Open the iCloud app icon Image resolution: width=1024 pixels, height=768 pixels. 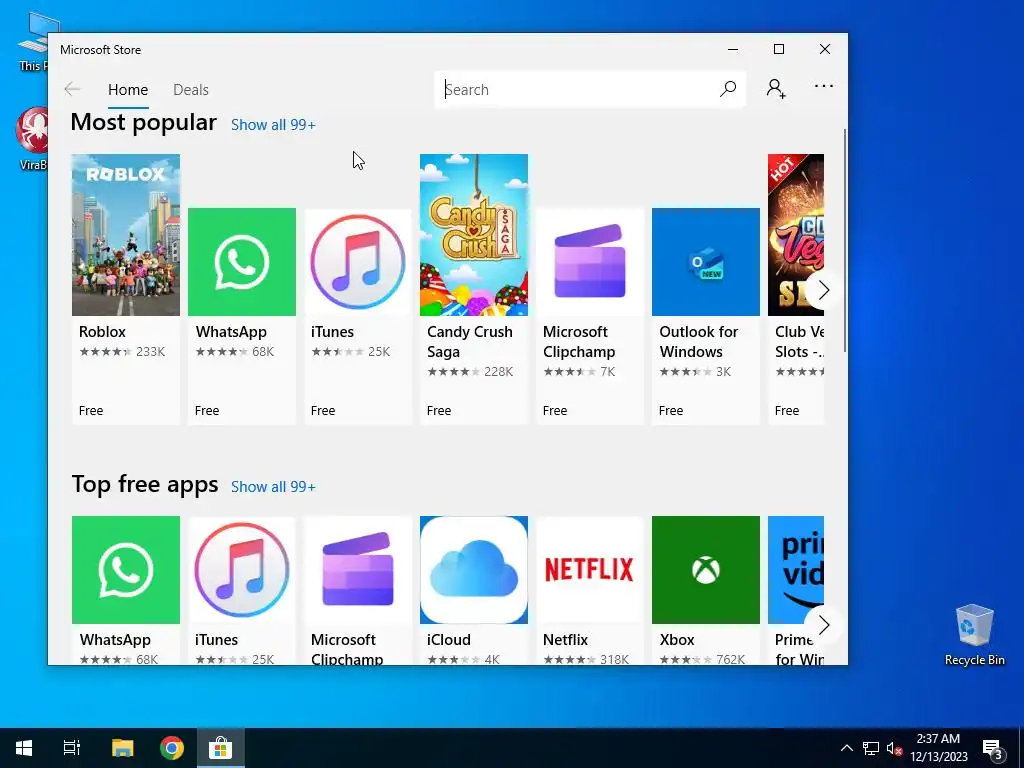point(473,570)
